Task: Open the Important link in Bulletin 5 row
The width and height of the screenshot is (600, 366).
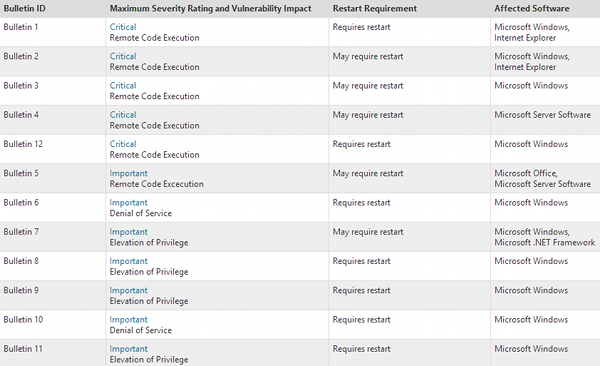Action: [129, 173]
